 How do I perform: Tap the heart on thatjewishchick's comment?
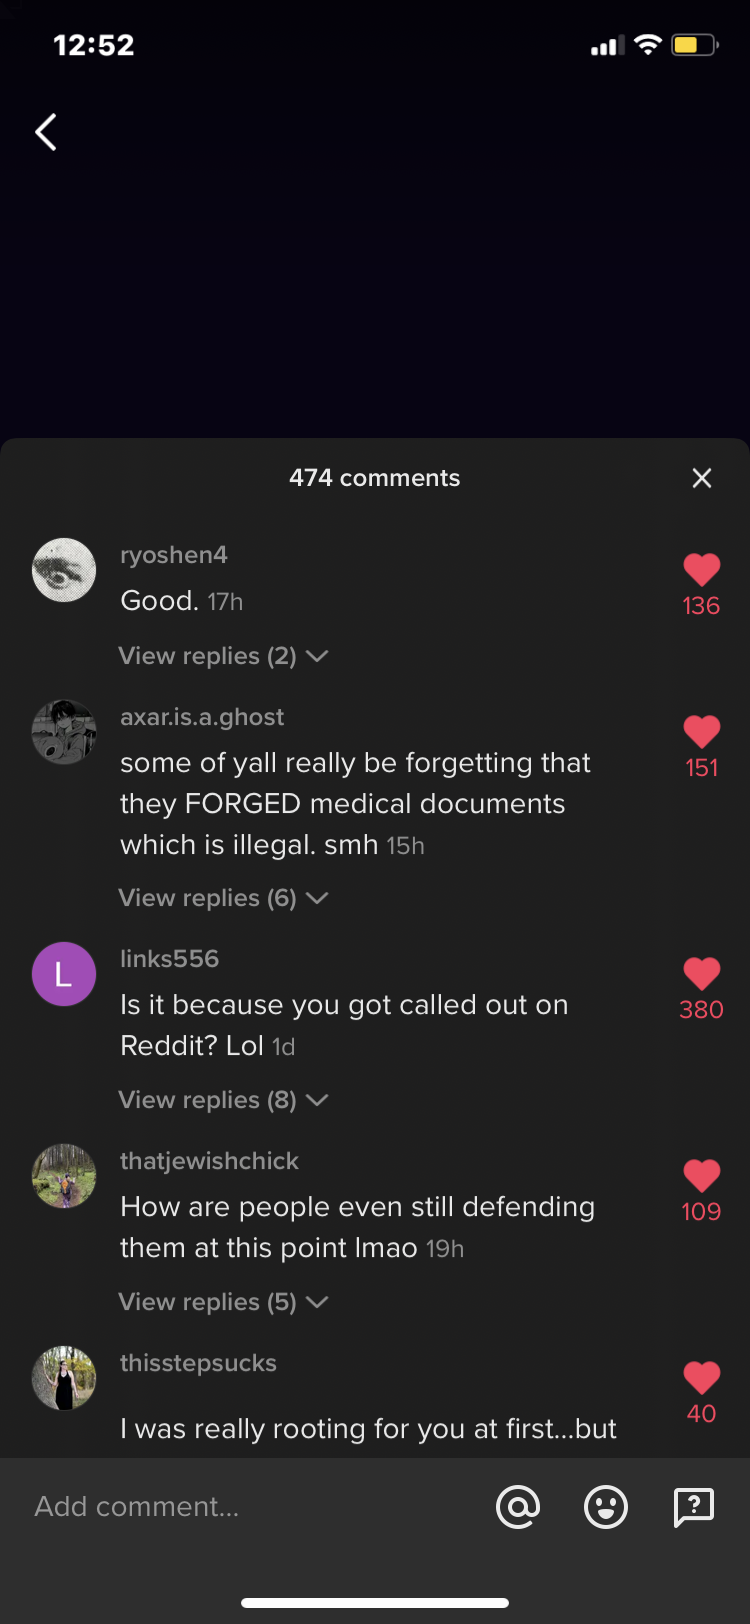[702, 1176]
